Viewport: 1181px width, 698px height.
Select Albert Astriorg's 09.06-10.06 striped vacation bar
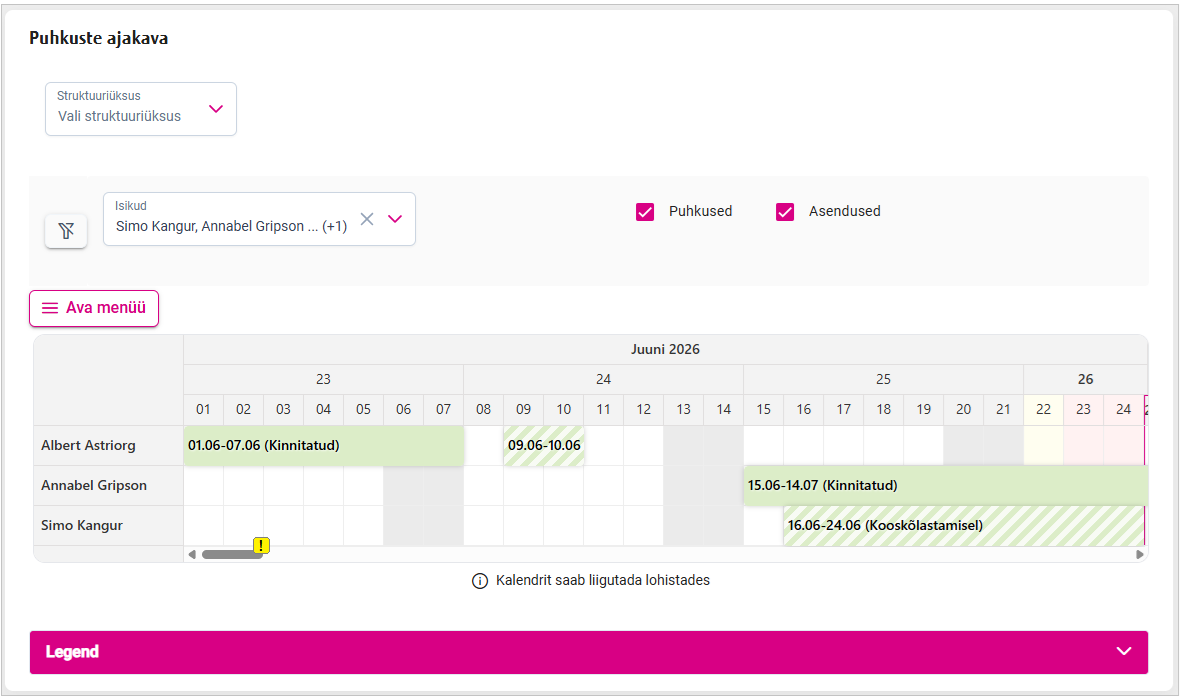click(544, 446)
